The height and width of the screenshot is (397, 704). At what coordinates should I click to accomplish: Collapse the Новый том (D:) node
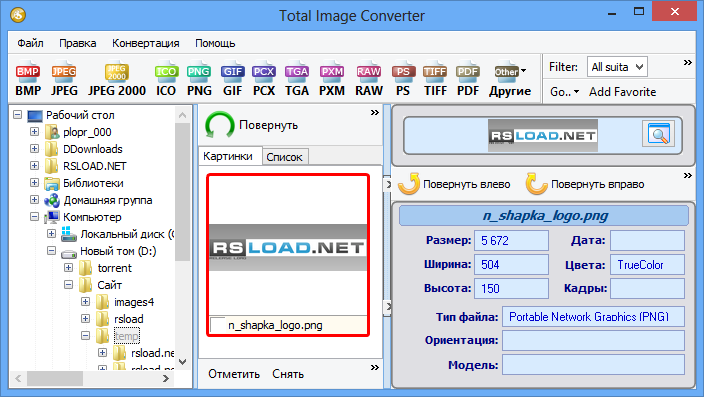pyautogui.click(x=52, y=251)
